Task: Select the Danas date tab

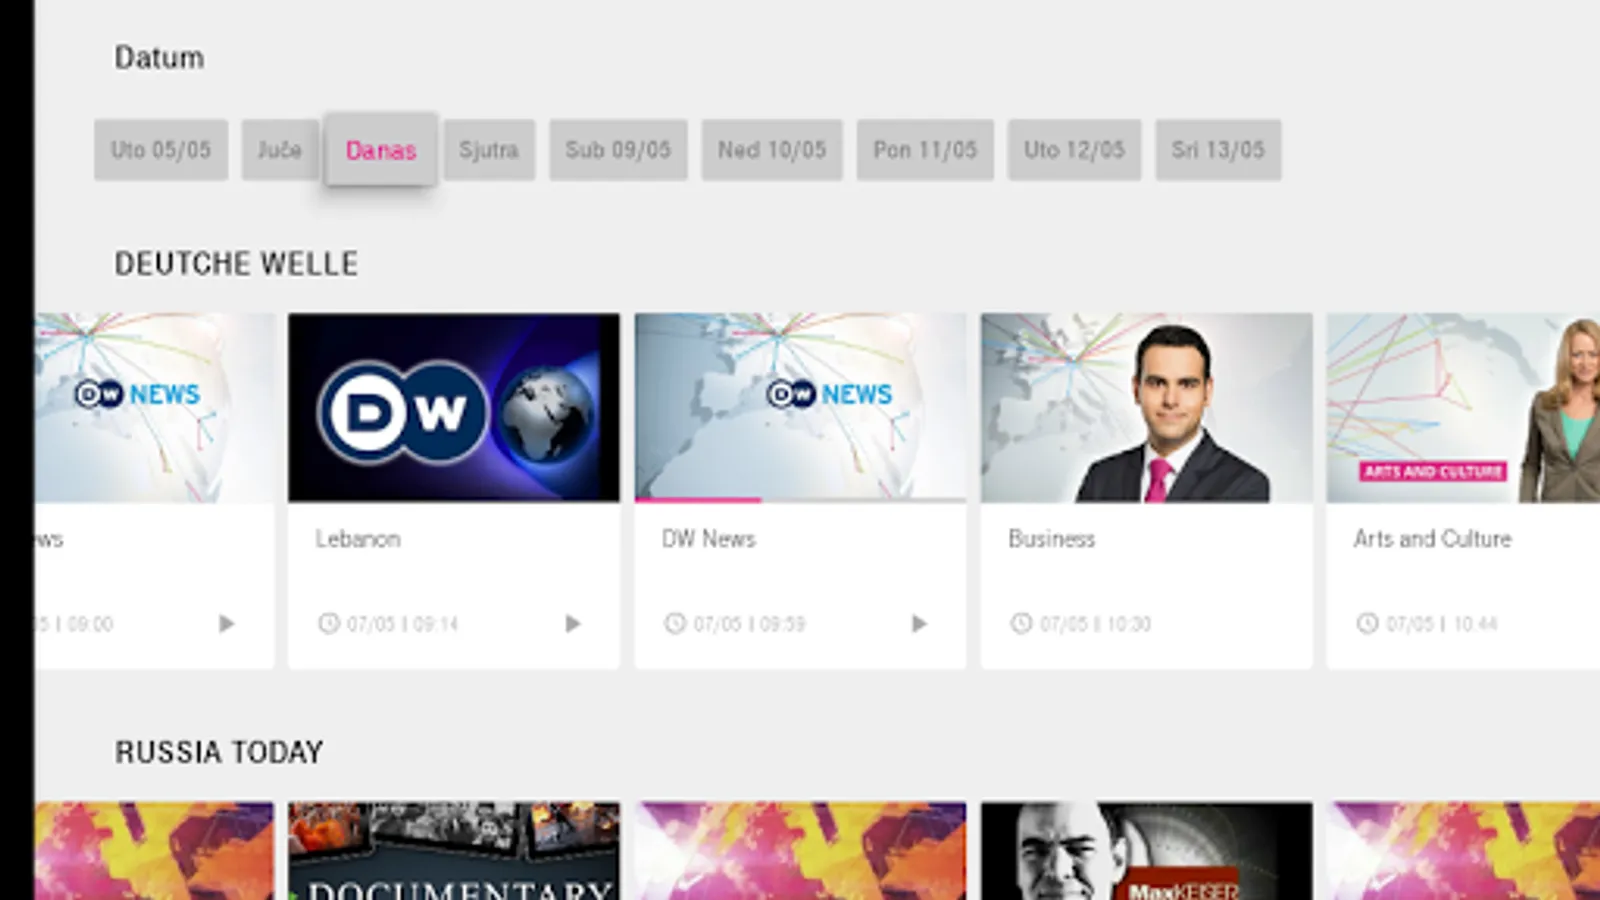Action: coord(381,150)
